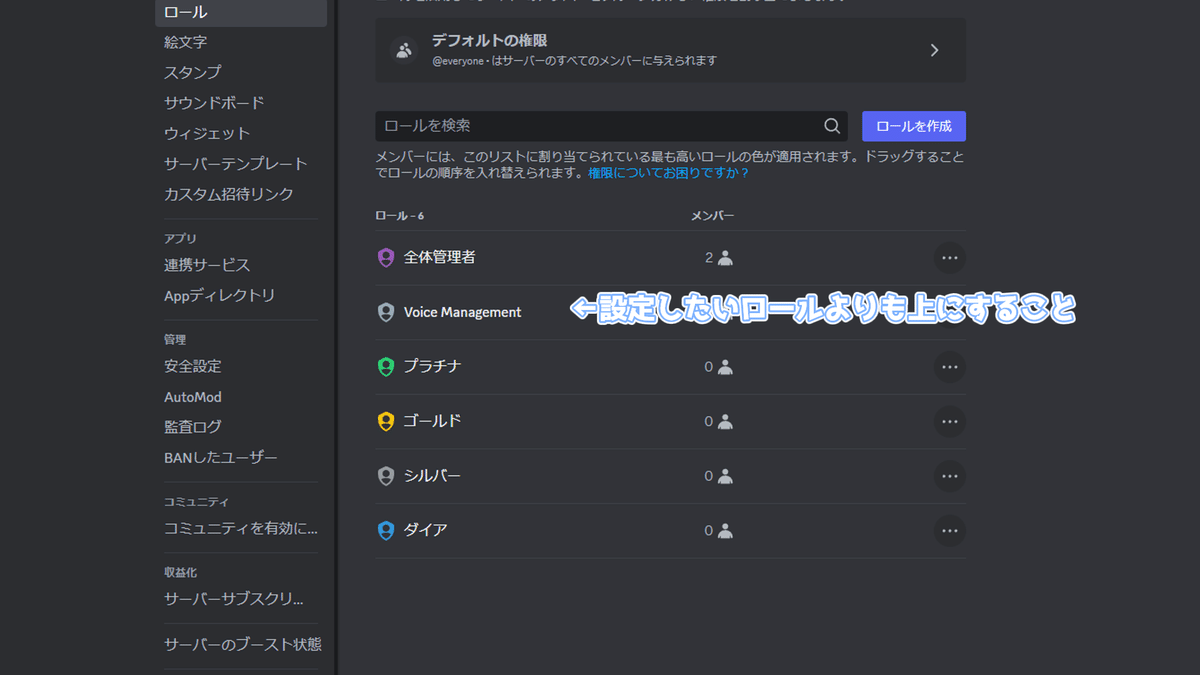Open more options for the プラチナ role
Screen dimensions: 1200x675
949,366
